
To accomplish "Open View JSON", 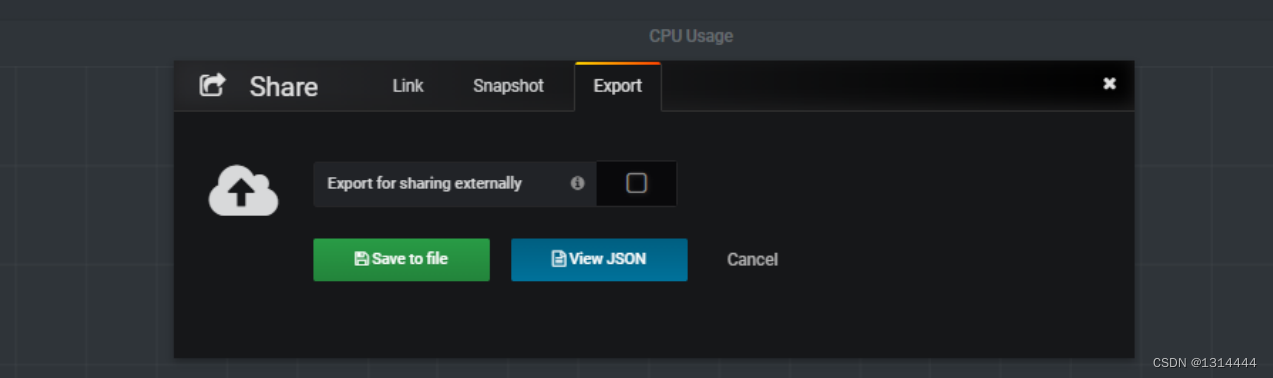I will coord(599,259).
